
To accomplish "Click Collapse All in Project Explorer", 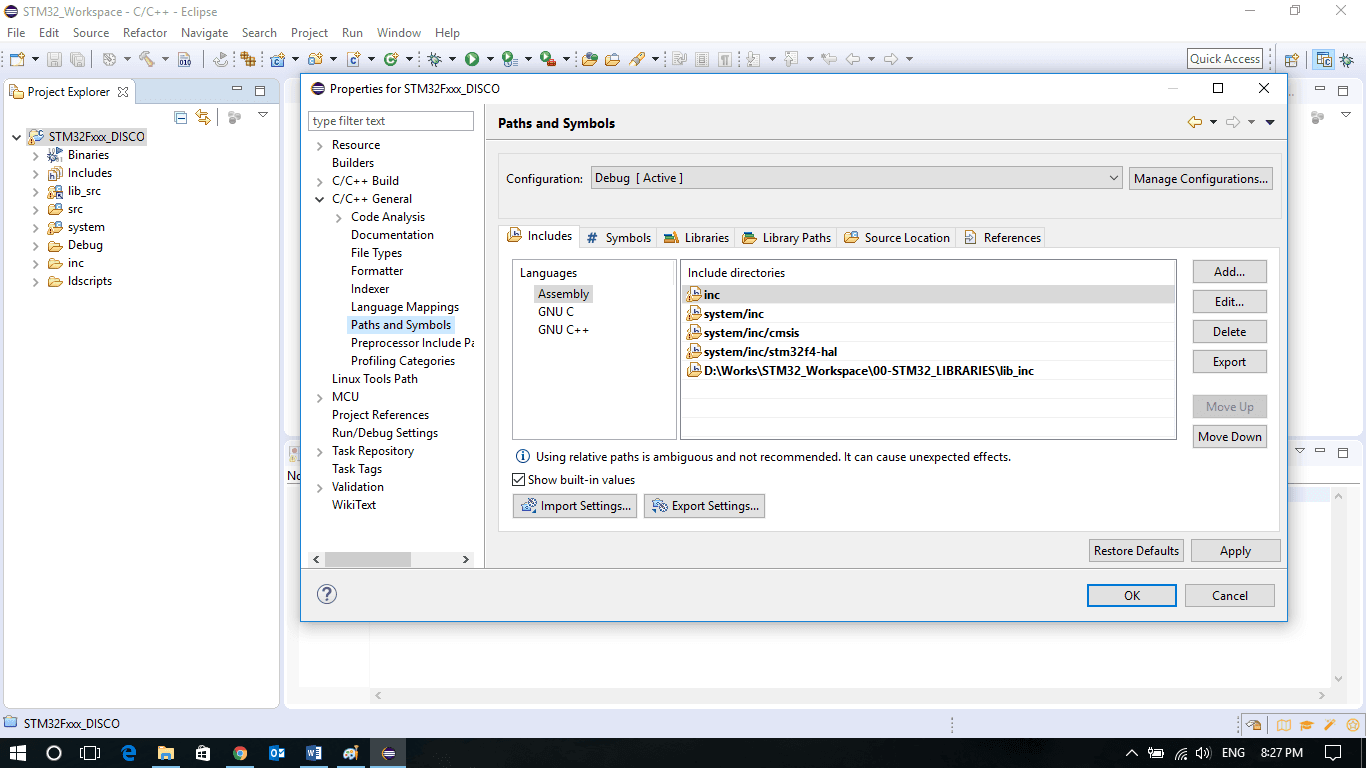I will [x=181, y=117].
